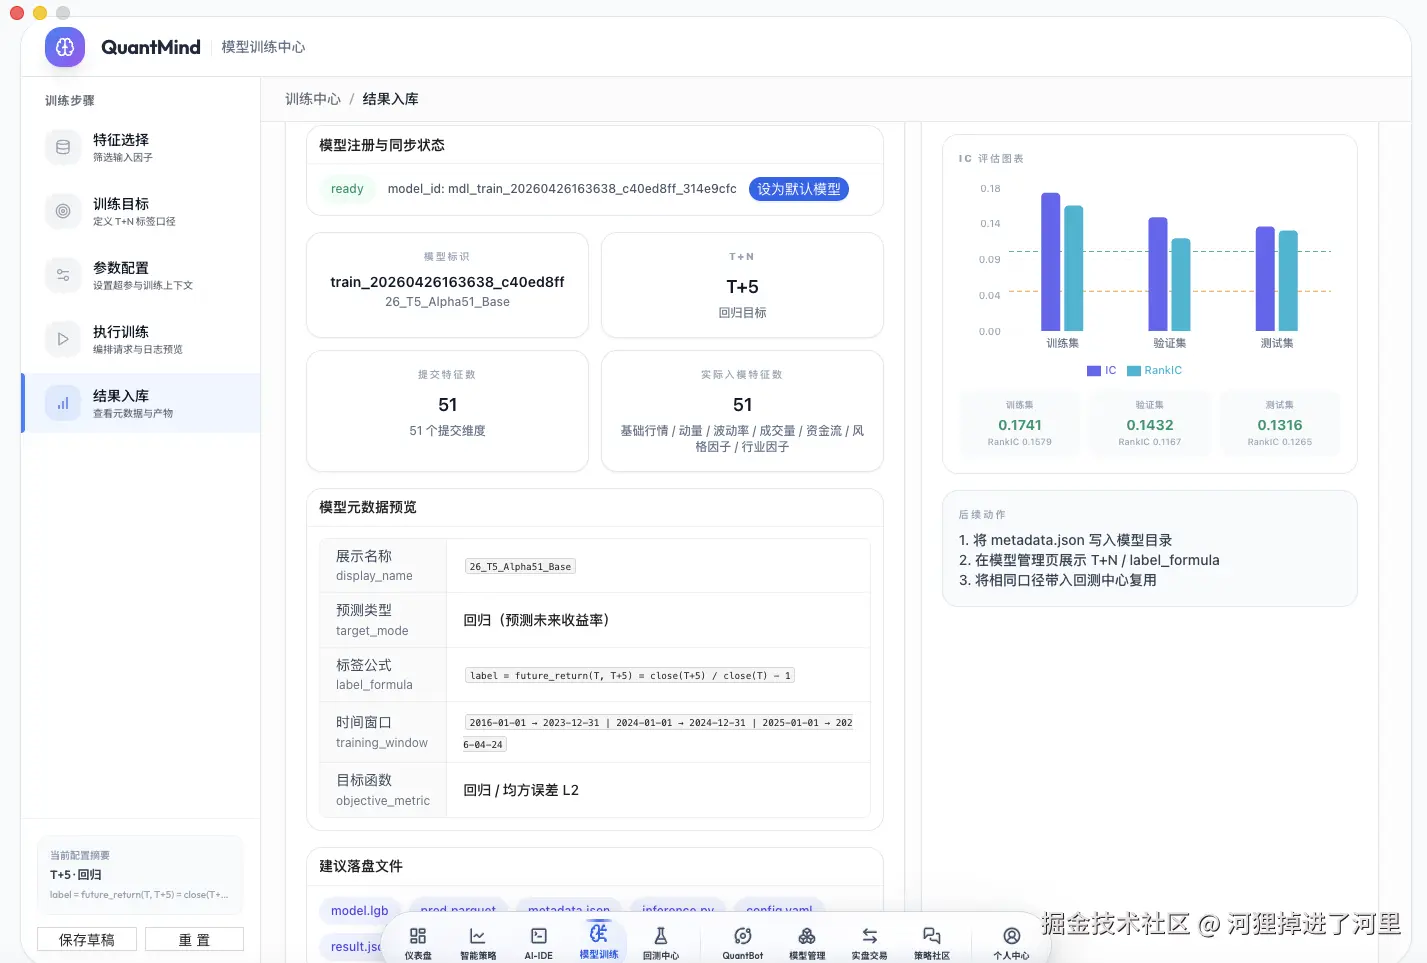The image size is (1427, 963).
Task: Select the 训练目标 target icon
Action: (63, 211)
